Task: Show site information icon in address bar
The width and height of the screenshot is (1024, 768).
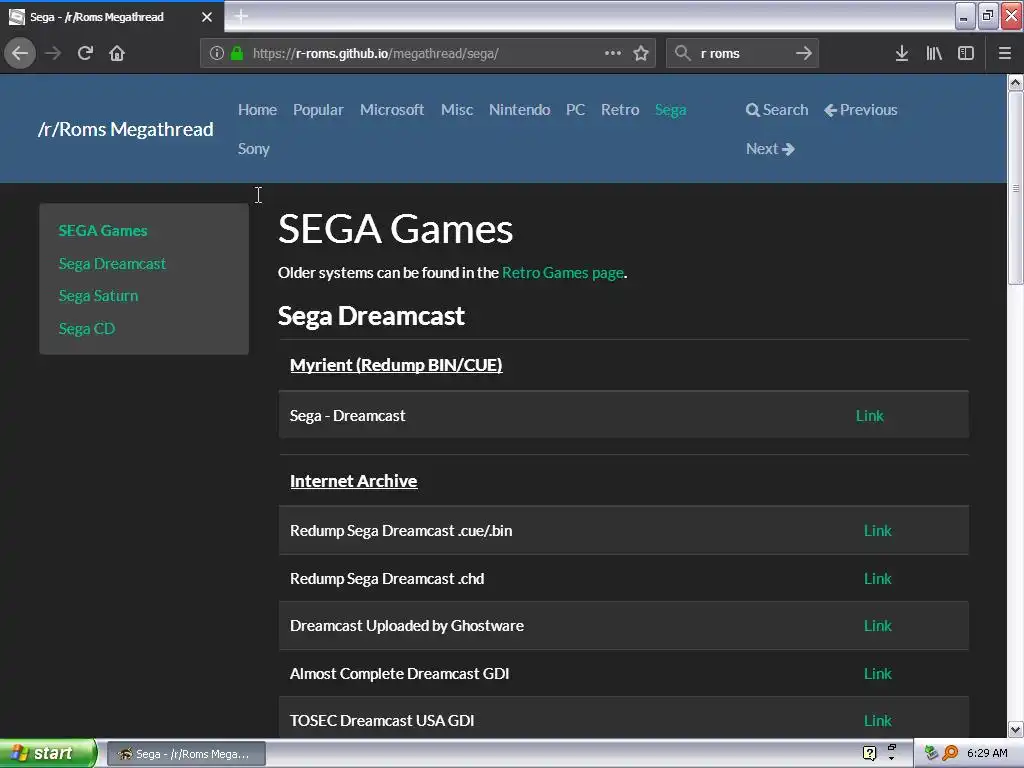Action: click(217, 53)
